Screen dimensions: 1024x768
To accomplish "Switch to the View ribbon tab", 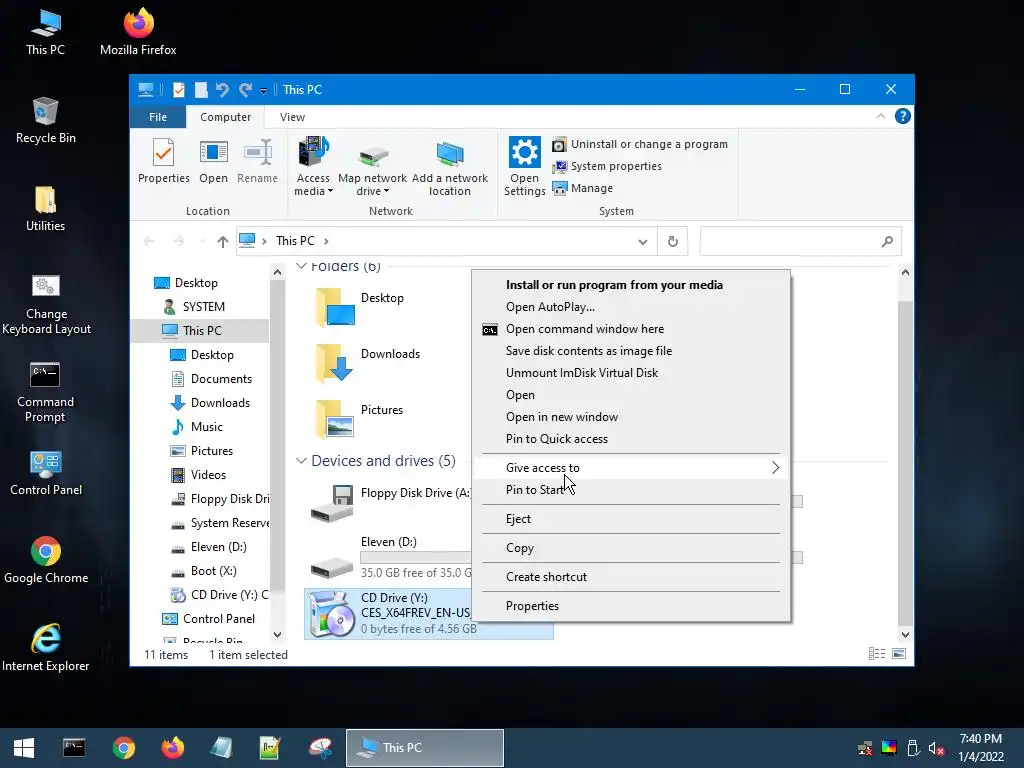I will pyautogui.click(x=292, y=117).
